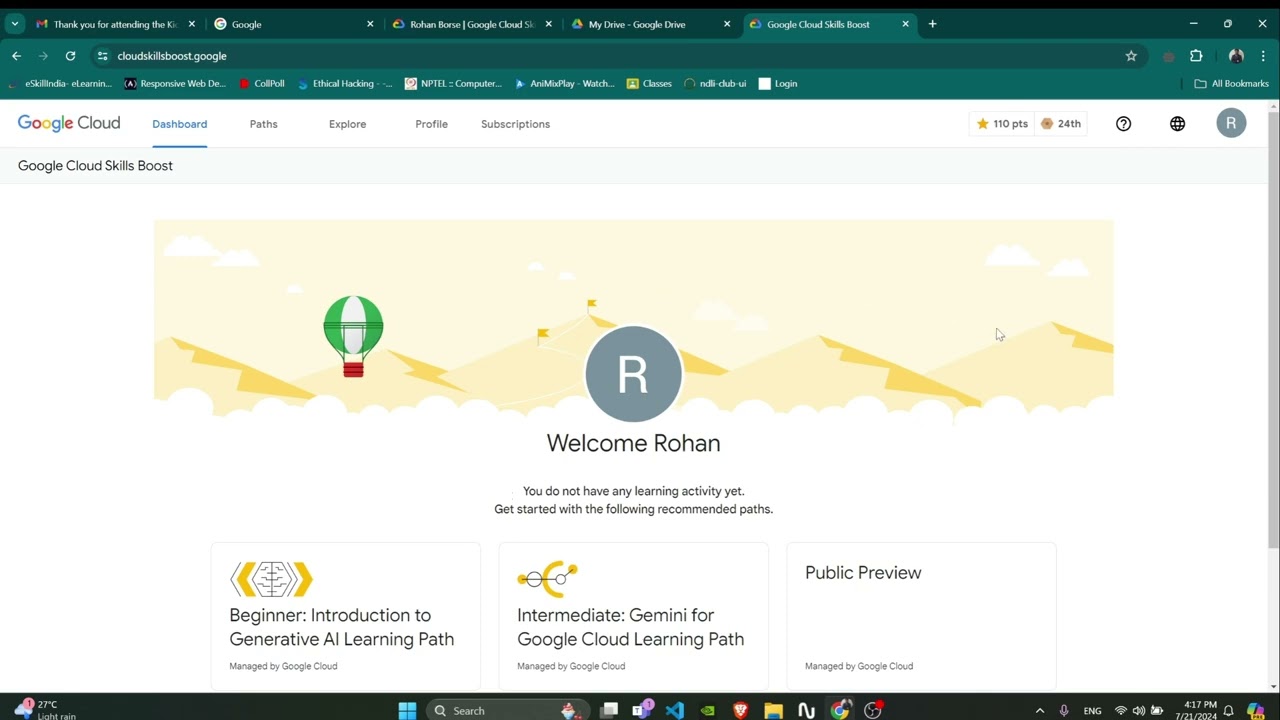
Task: Open the Chrome three-dot menu
Action: [x=1264, y=56]
